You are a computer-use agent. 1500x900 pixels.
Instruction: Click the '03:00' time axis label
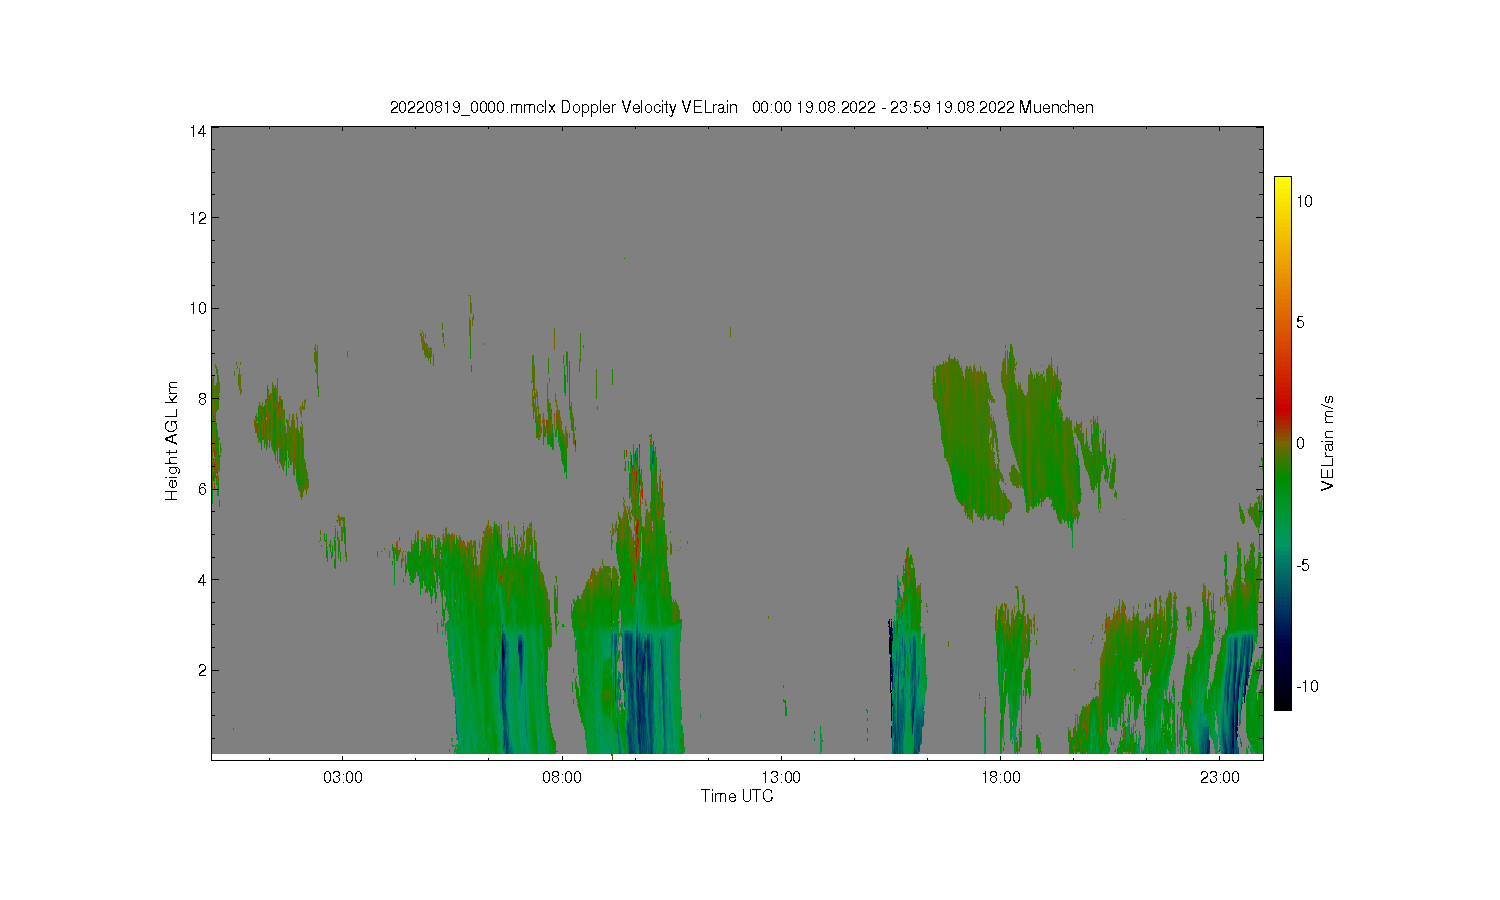click(343, 778)
